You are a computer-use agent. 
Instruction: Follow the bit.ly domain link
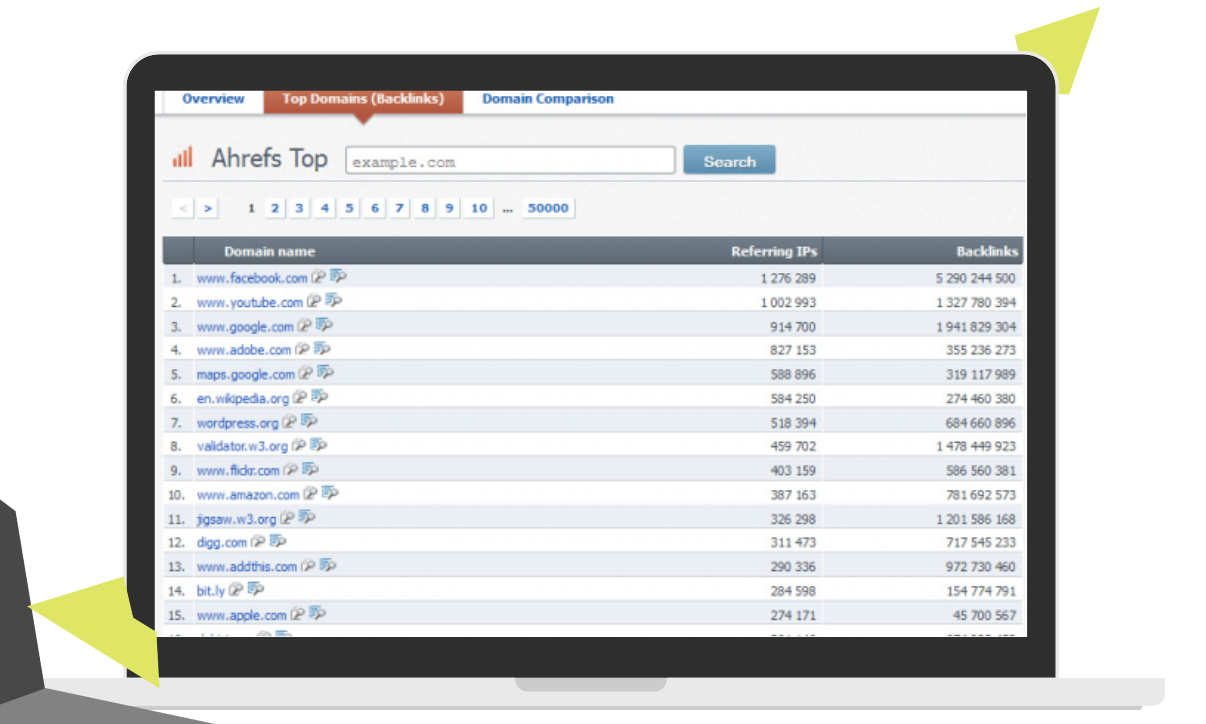coord(211,591)
